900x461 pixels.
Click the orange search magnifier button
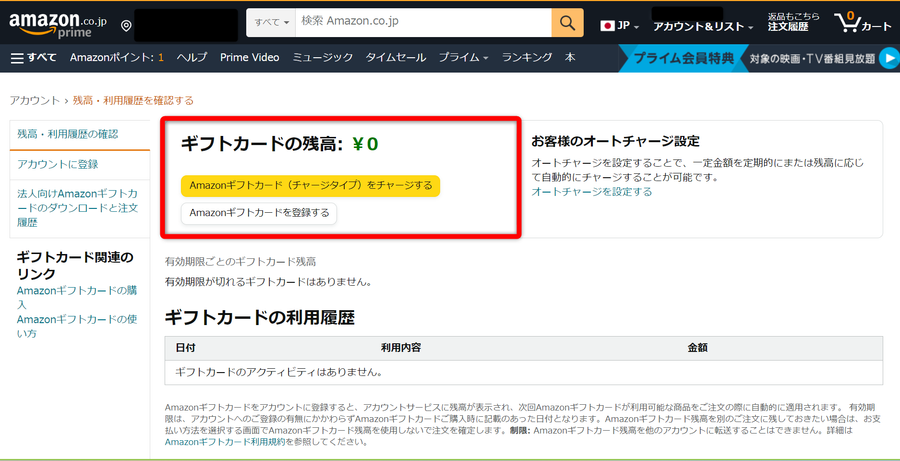pos(567,22)
